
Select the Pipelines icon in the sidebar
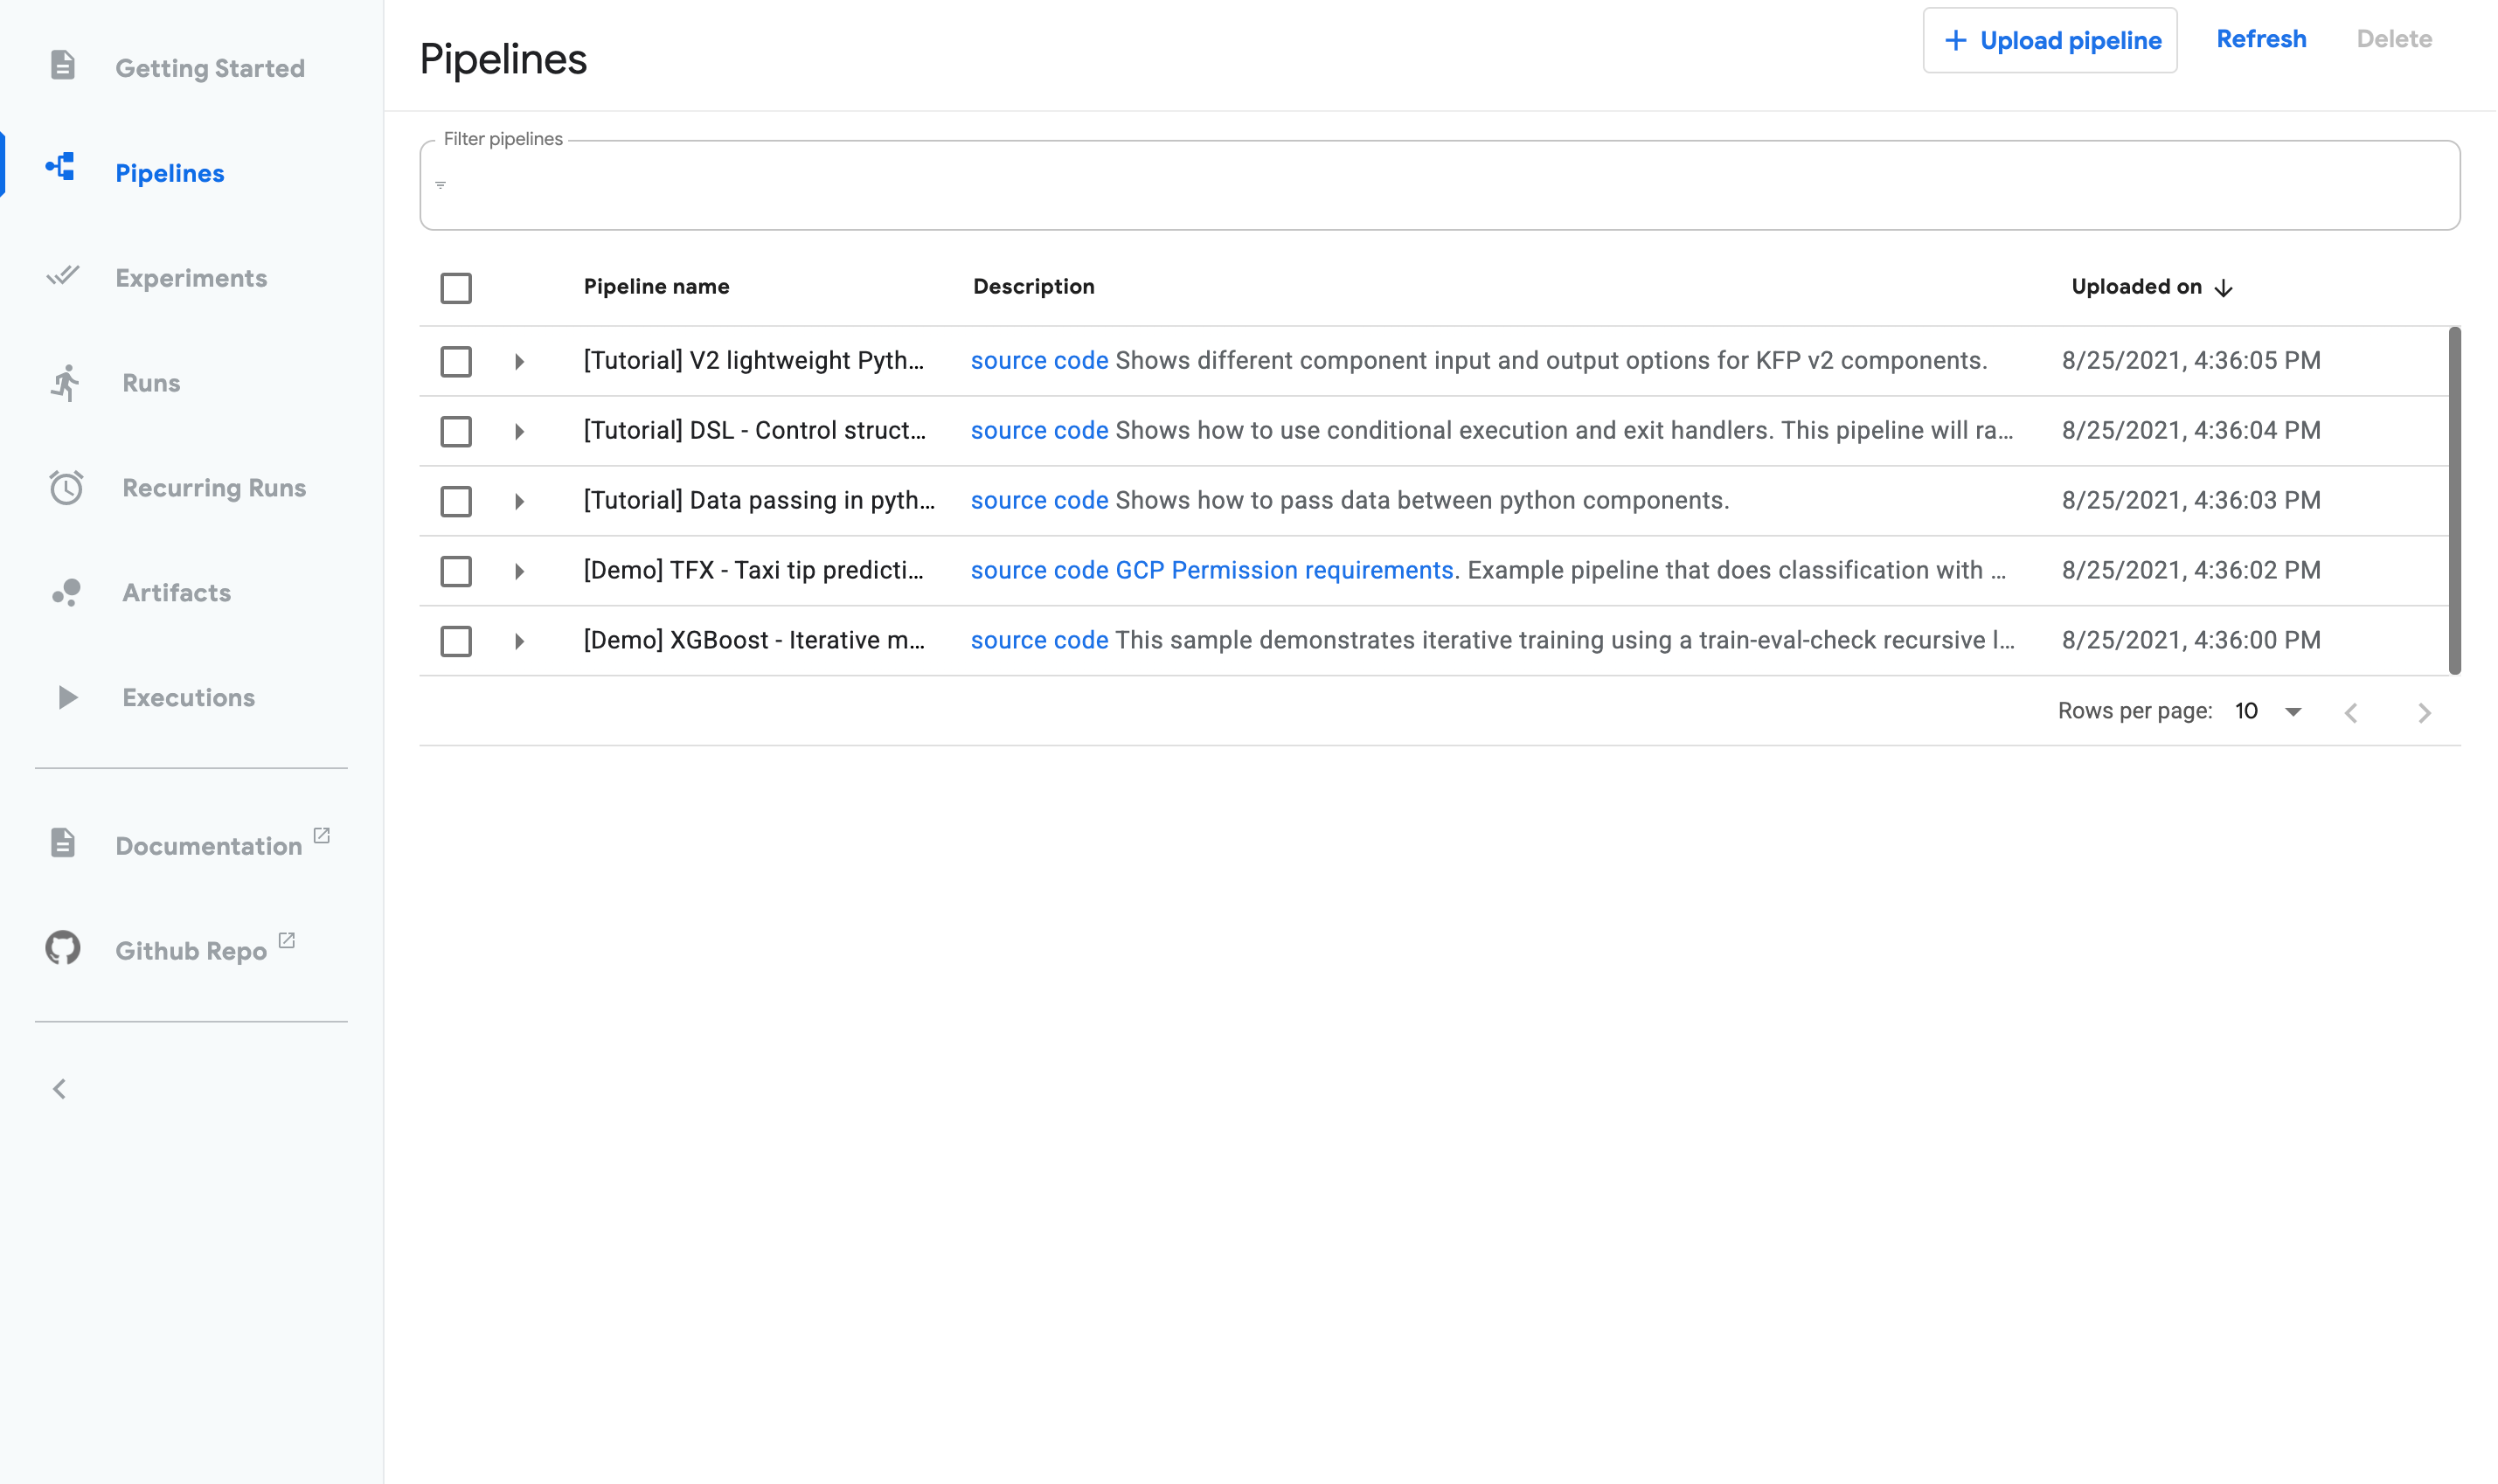click(62, 166)
